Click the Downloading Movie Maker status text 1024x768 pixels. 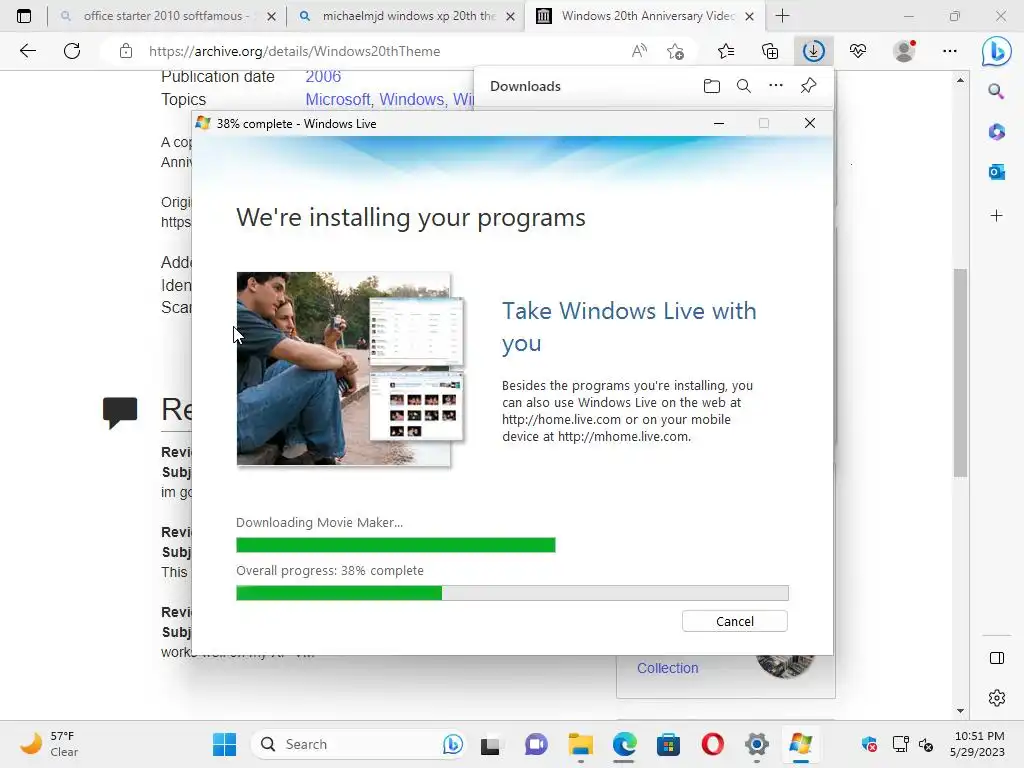click(319, 522)
